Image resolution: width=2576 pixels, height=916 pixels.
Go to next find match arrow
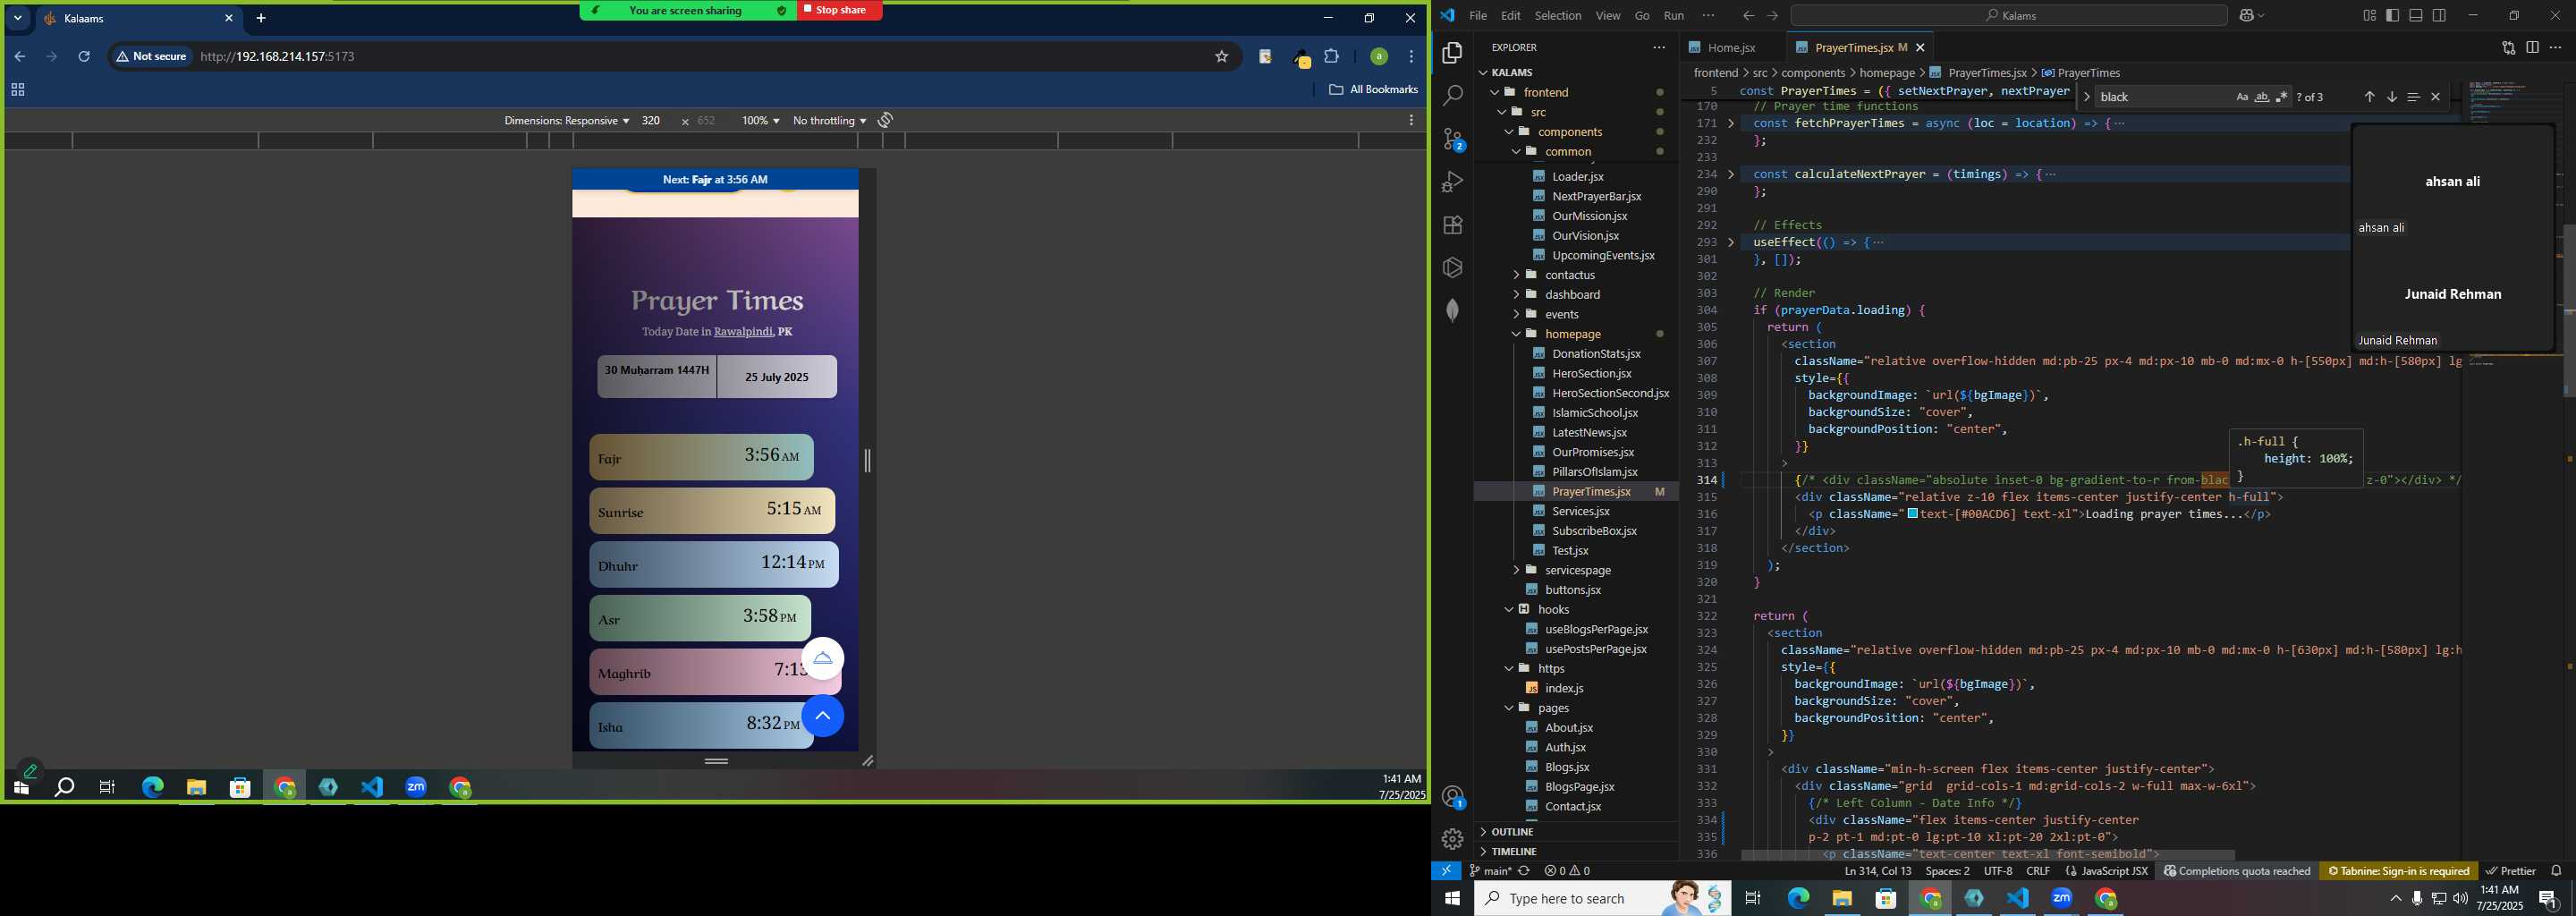[2391, 97]
